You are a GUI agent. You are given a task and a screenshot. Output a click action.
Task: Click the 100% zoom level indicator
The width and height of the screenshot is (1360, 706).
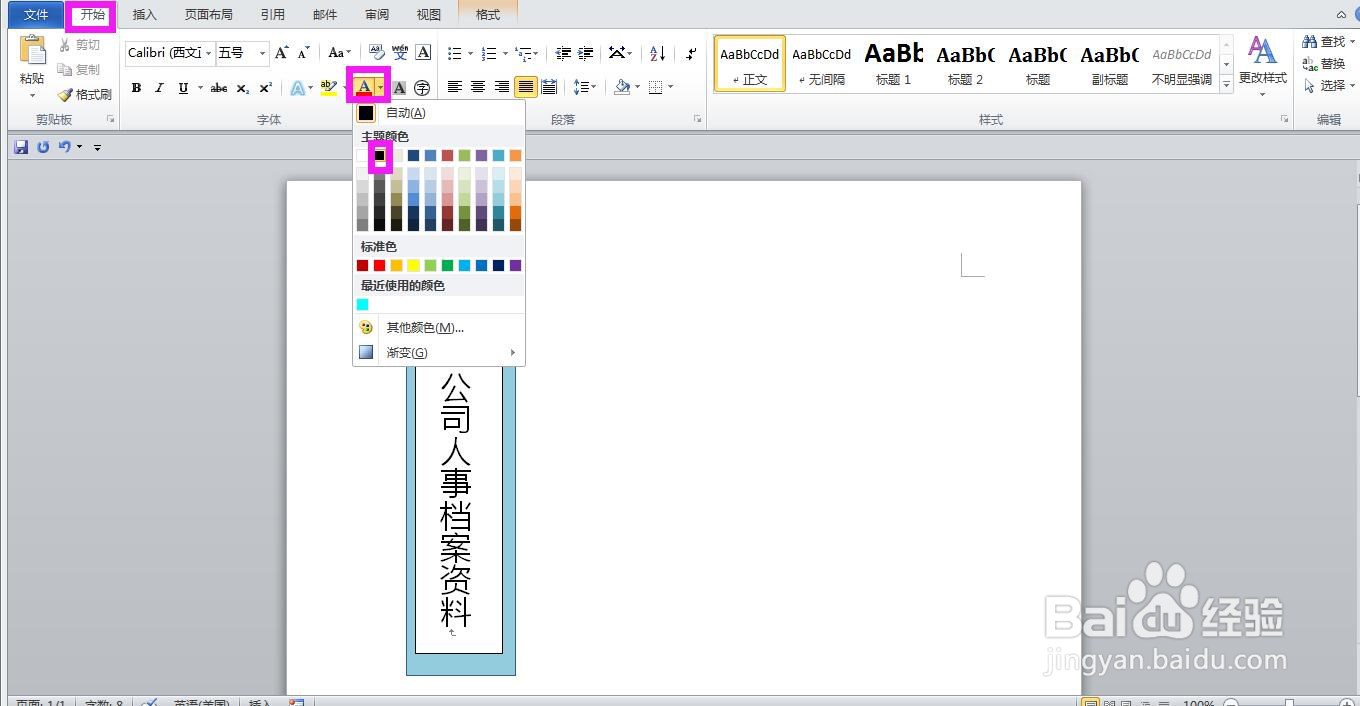coord(1196,701)
